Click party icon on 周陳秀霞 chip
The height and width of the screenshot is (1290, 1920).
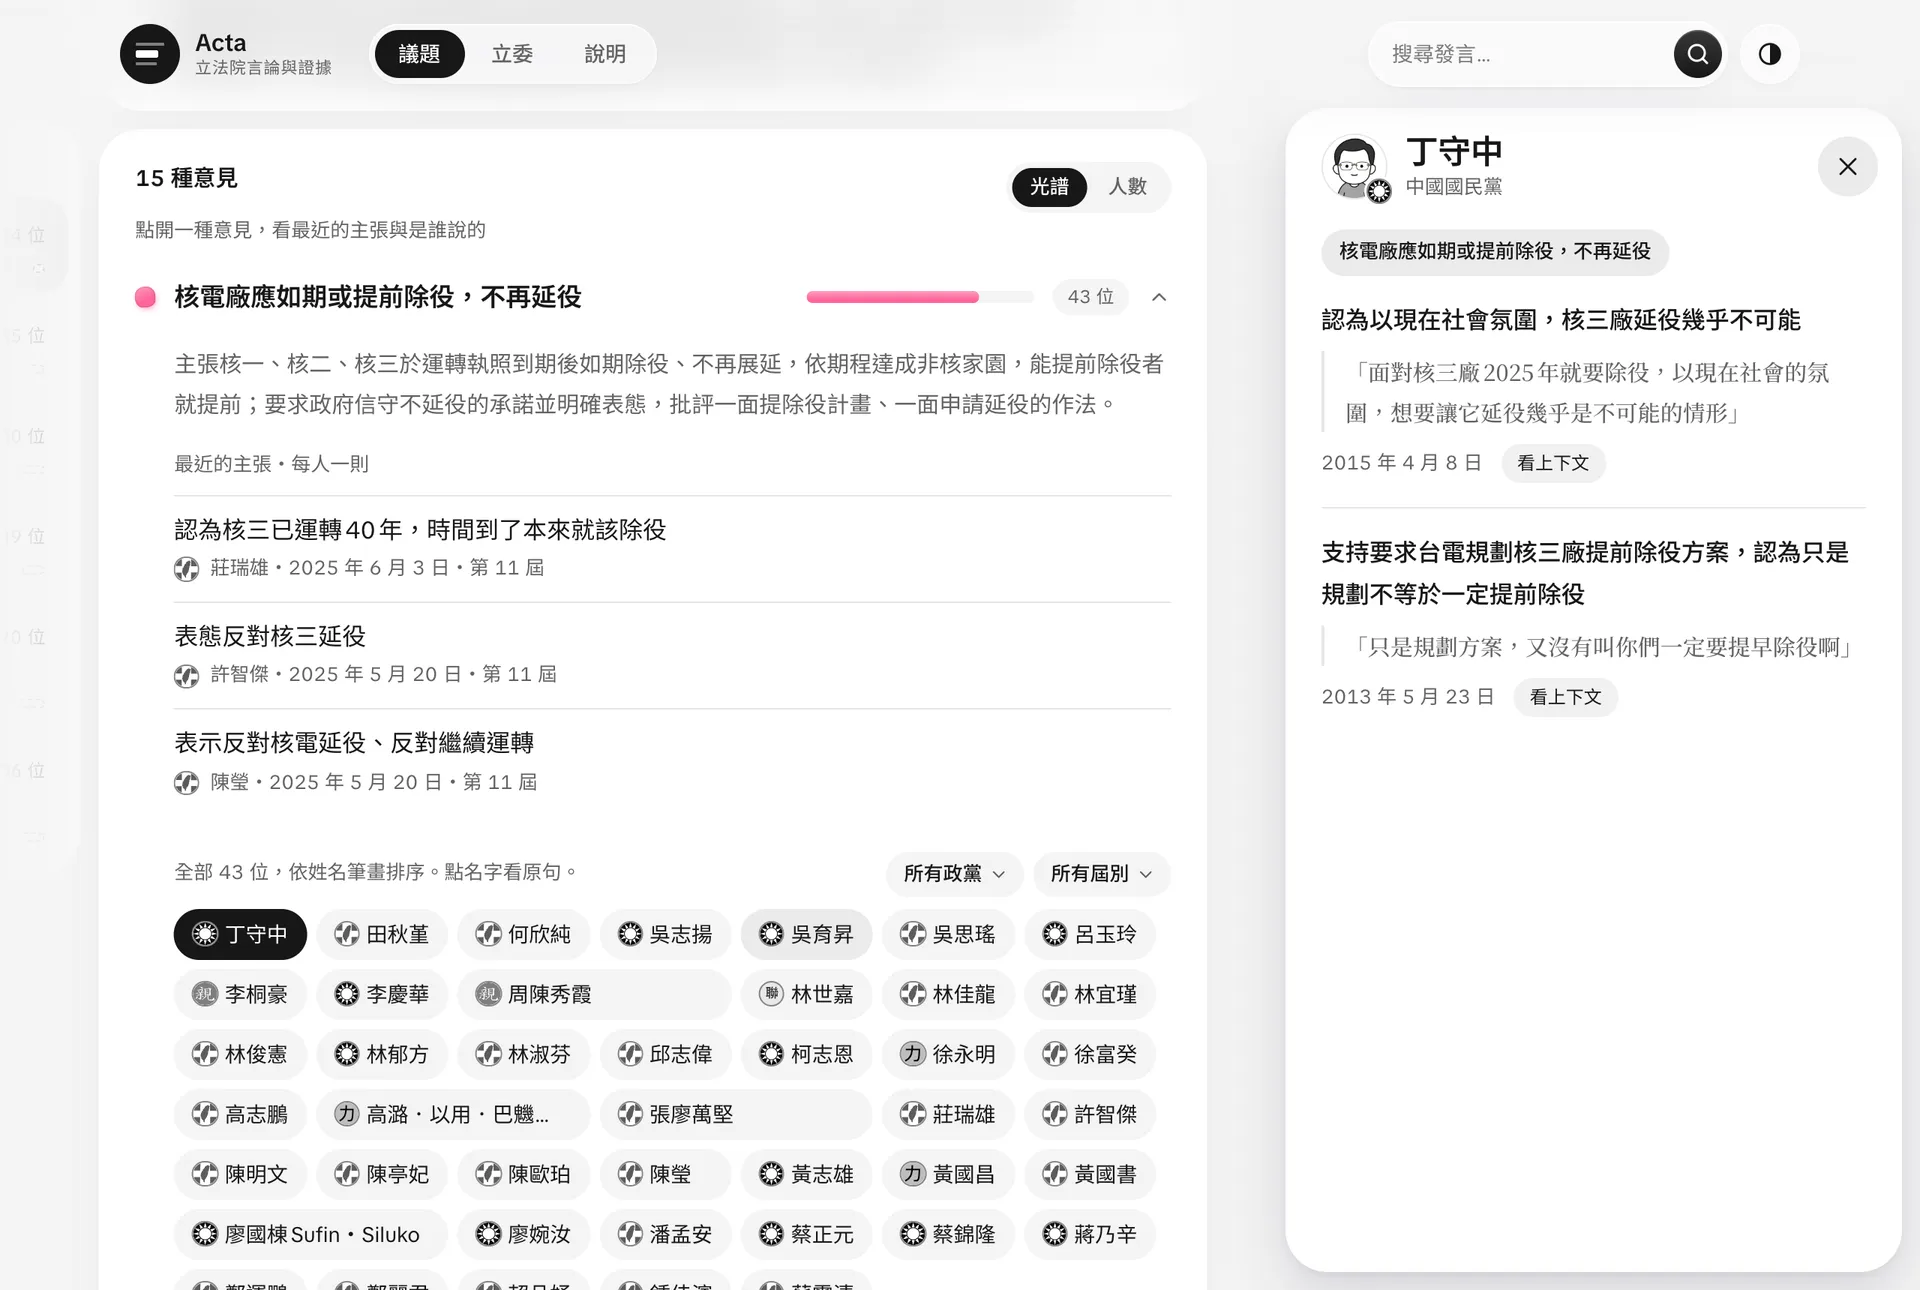coord(488,994)
